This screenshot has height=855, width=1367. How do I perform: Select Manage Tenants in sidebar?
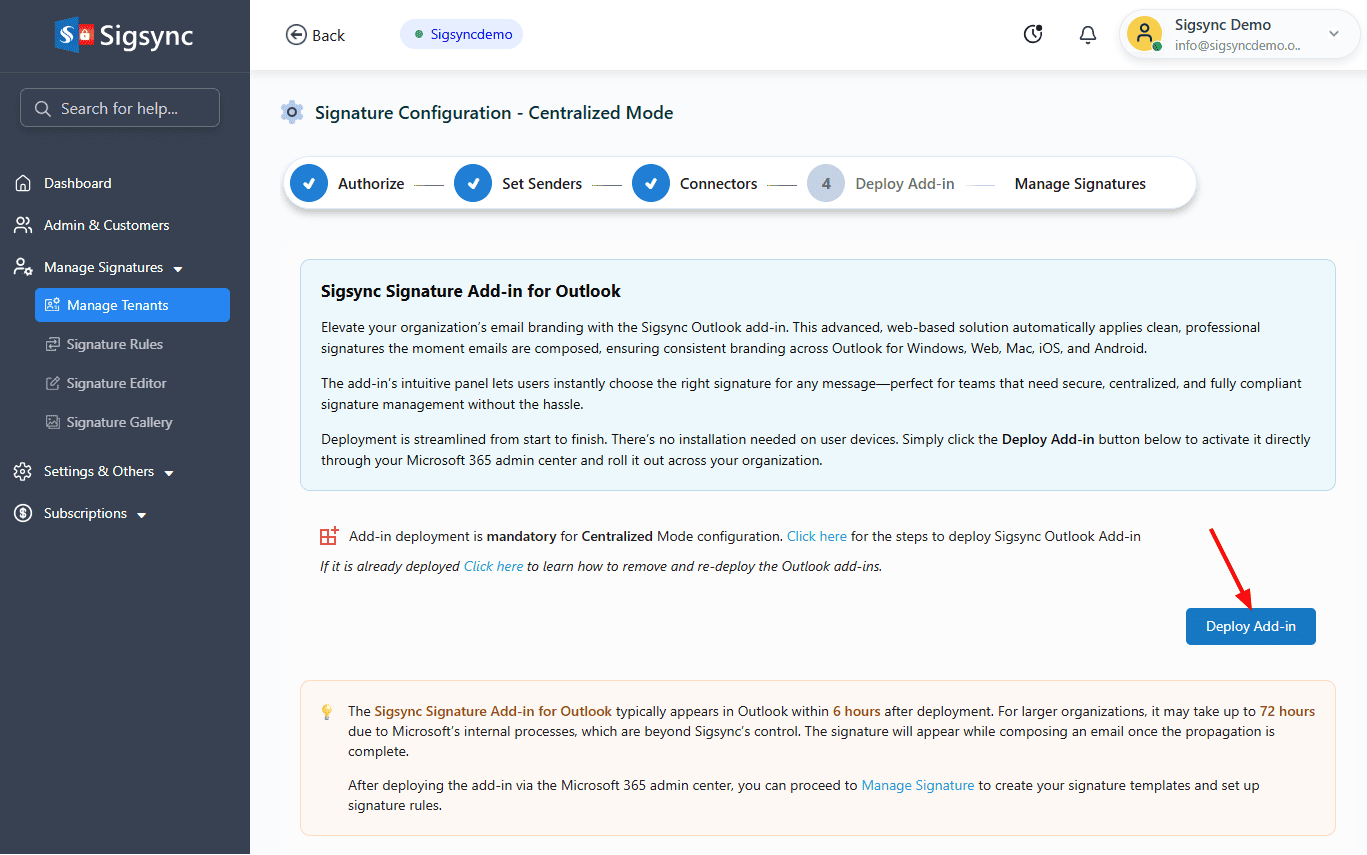(x=132, y=305)
